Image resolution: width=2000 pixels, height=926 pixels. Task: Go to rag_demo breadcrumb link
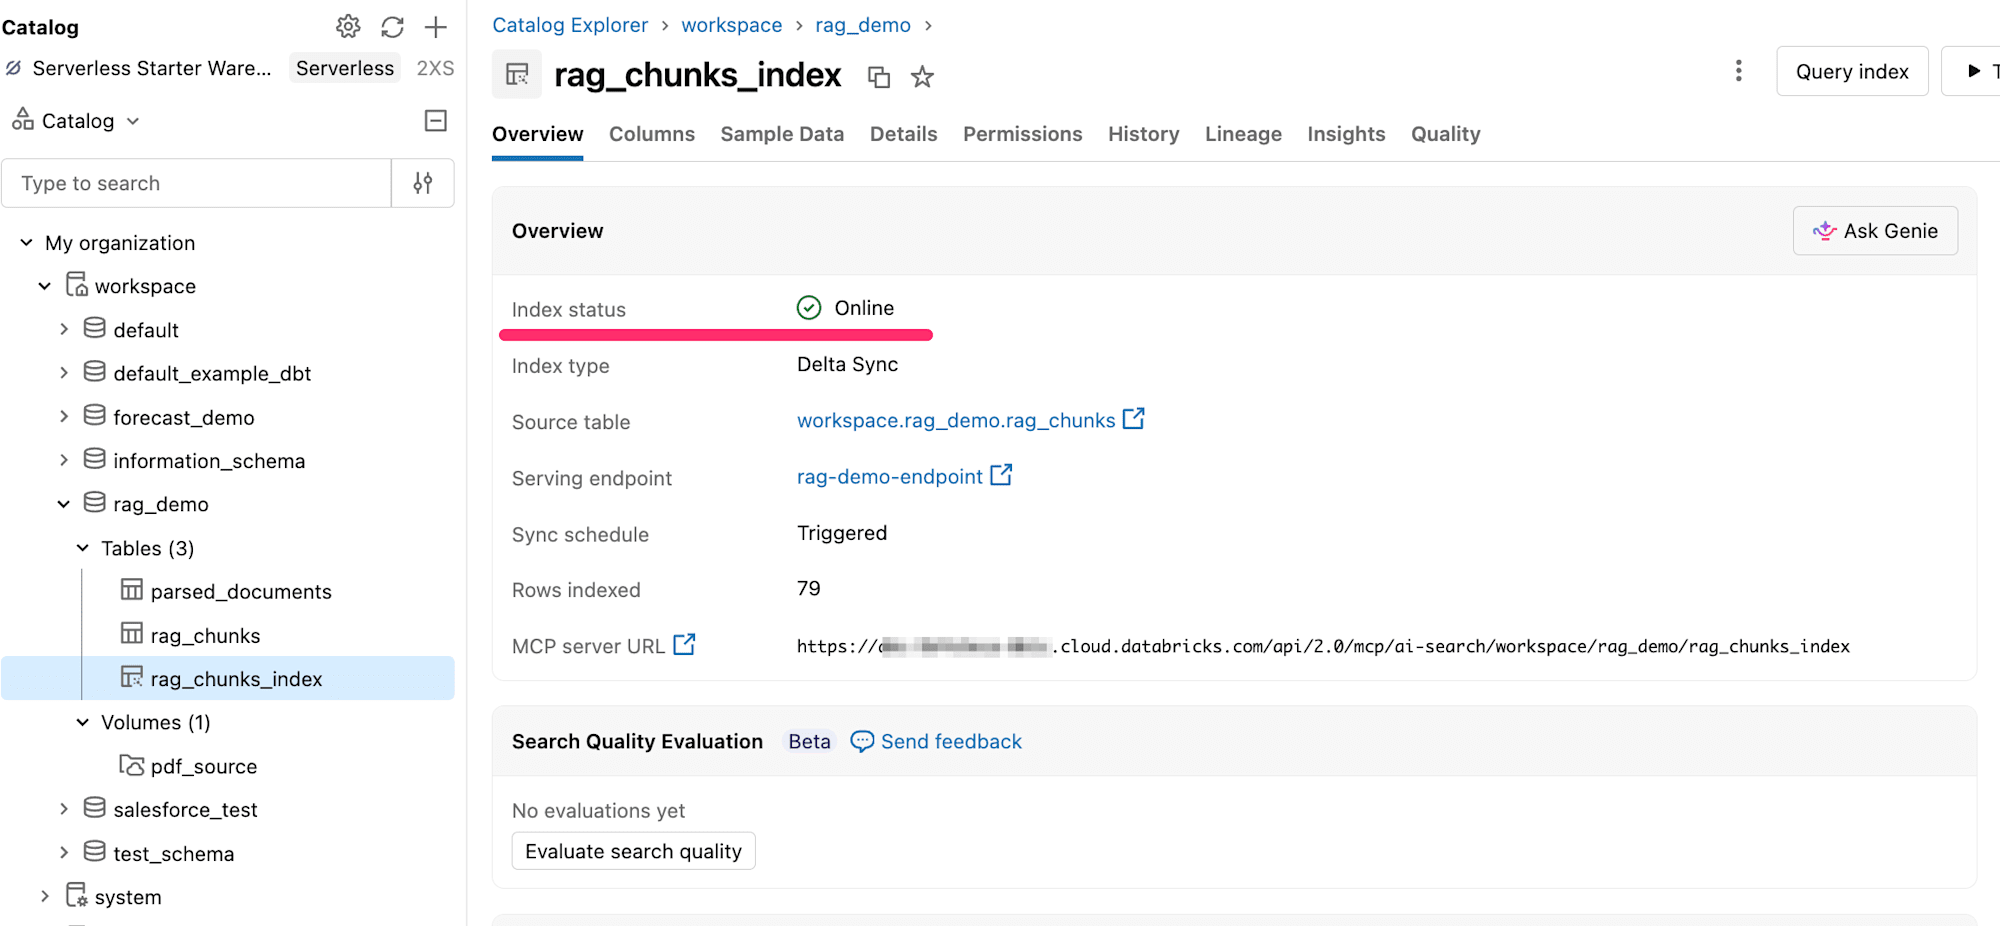pyautogui.click(x=863, y=25)
